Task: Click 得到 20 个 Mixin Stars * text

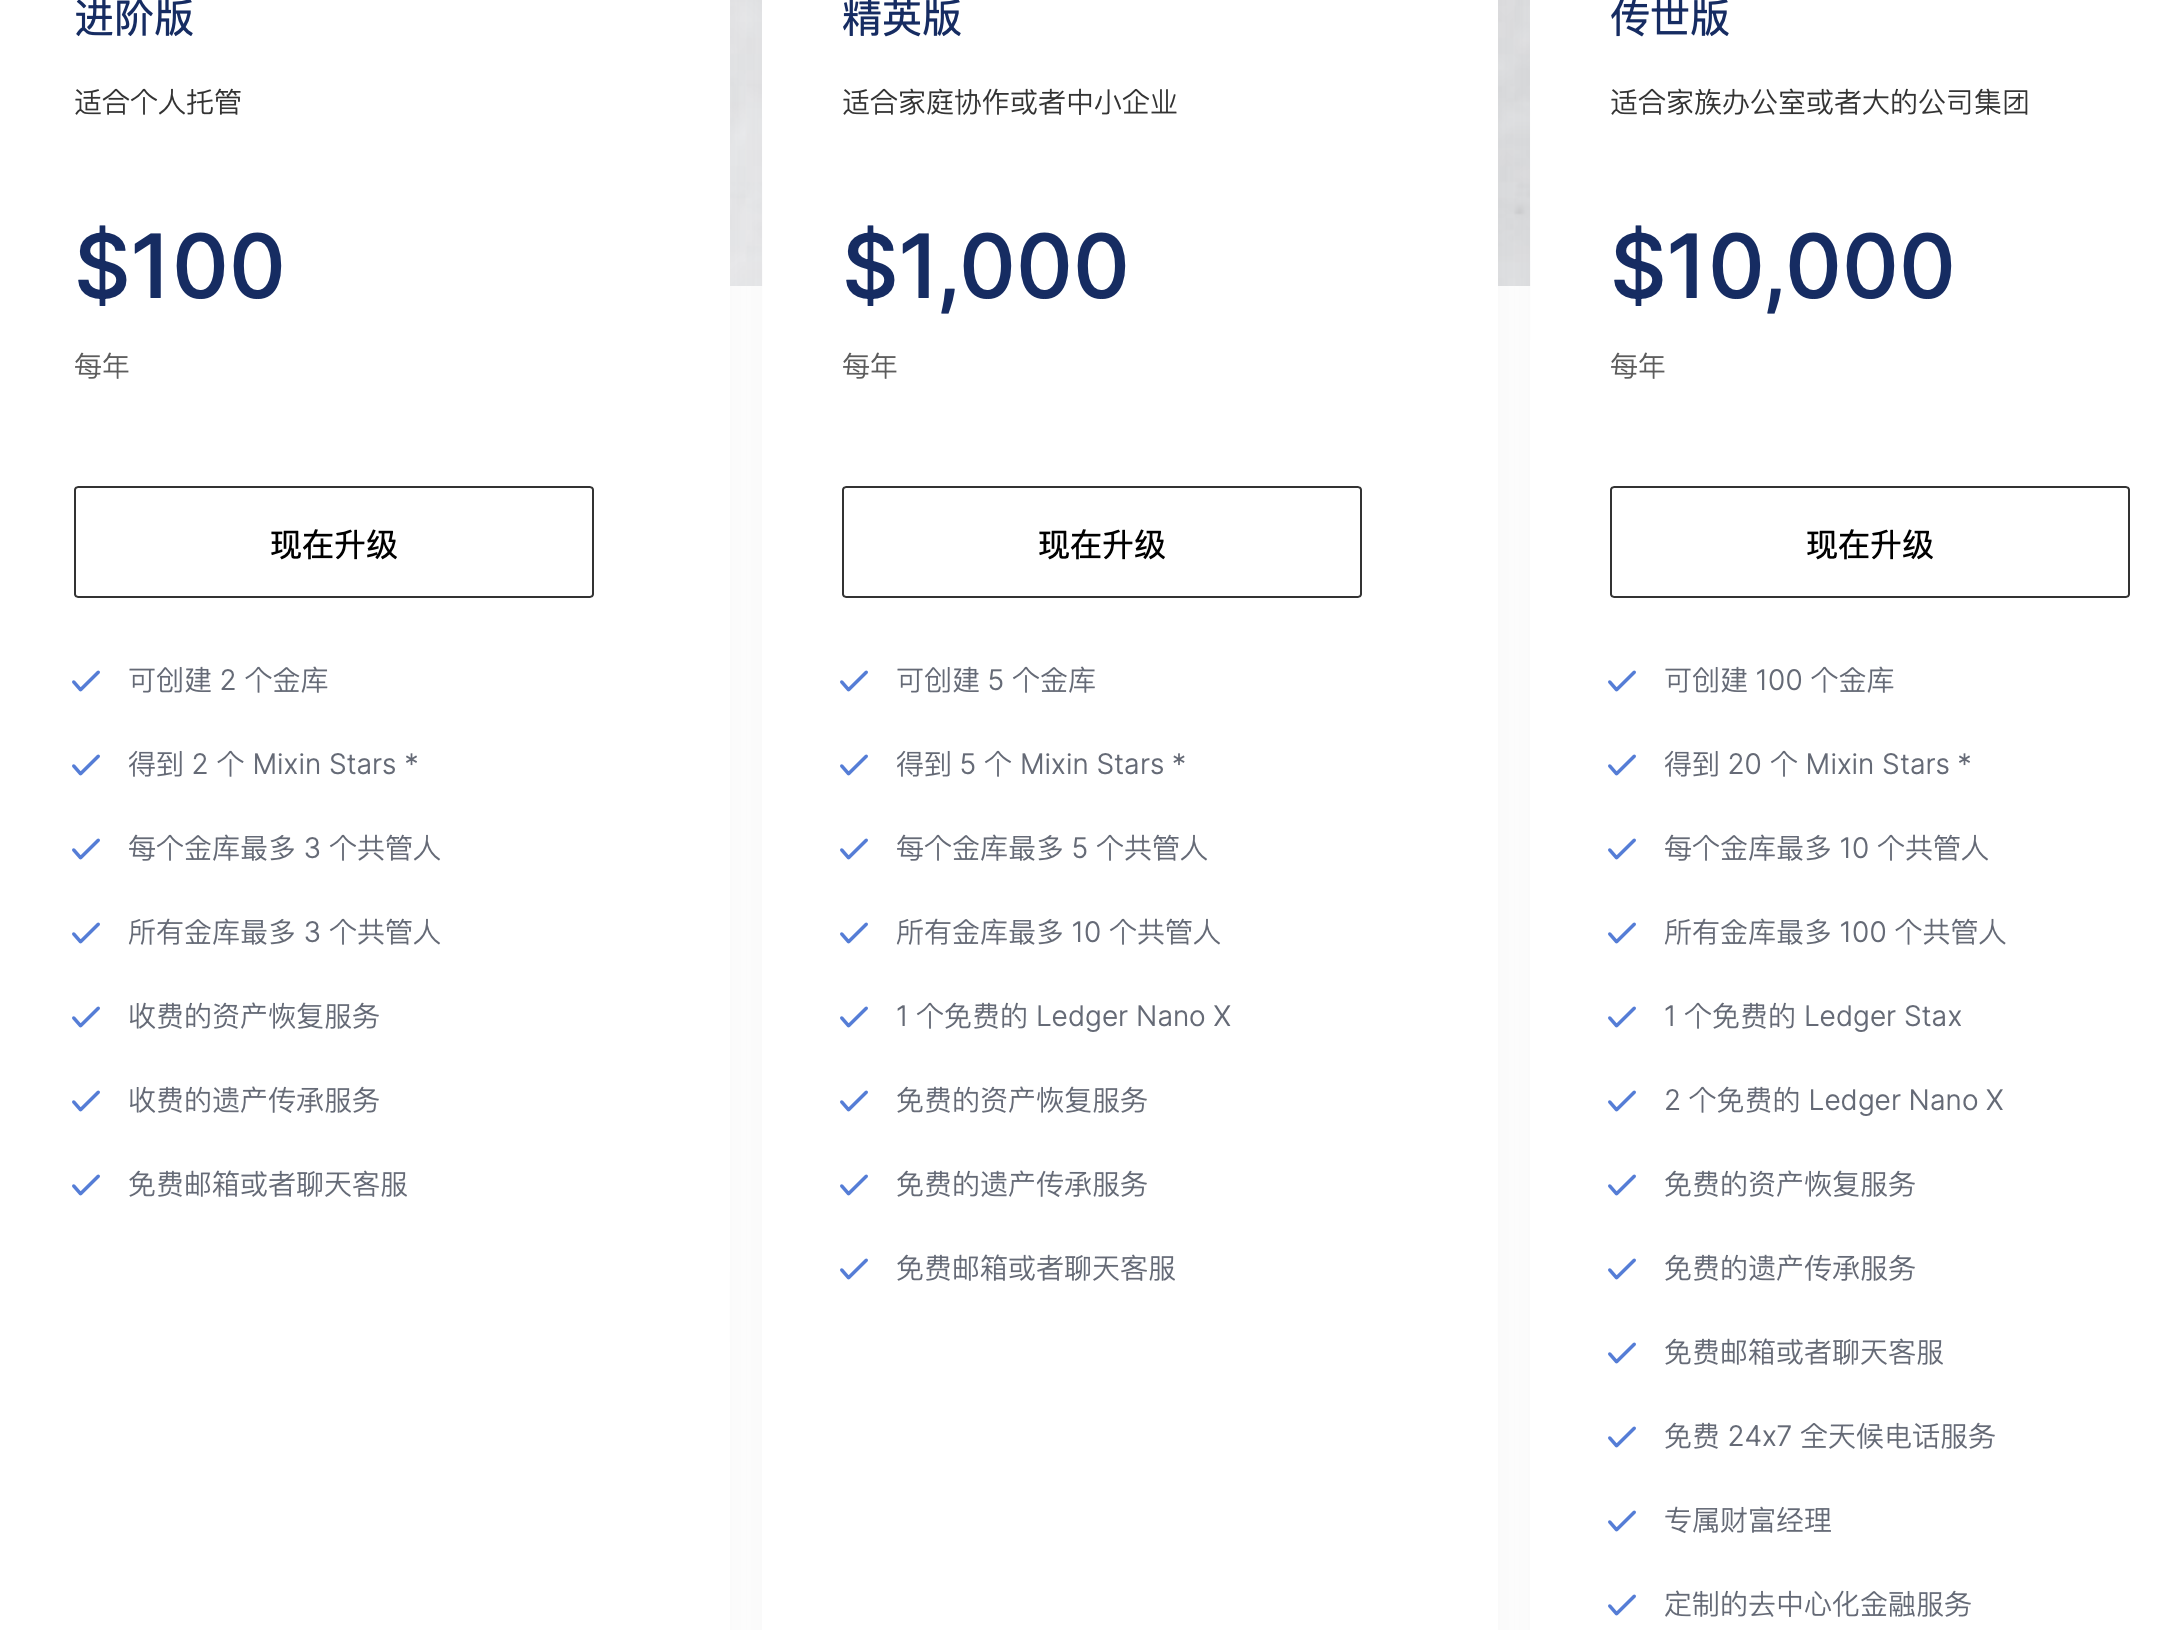Action: tap(1817, 764)
